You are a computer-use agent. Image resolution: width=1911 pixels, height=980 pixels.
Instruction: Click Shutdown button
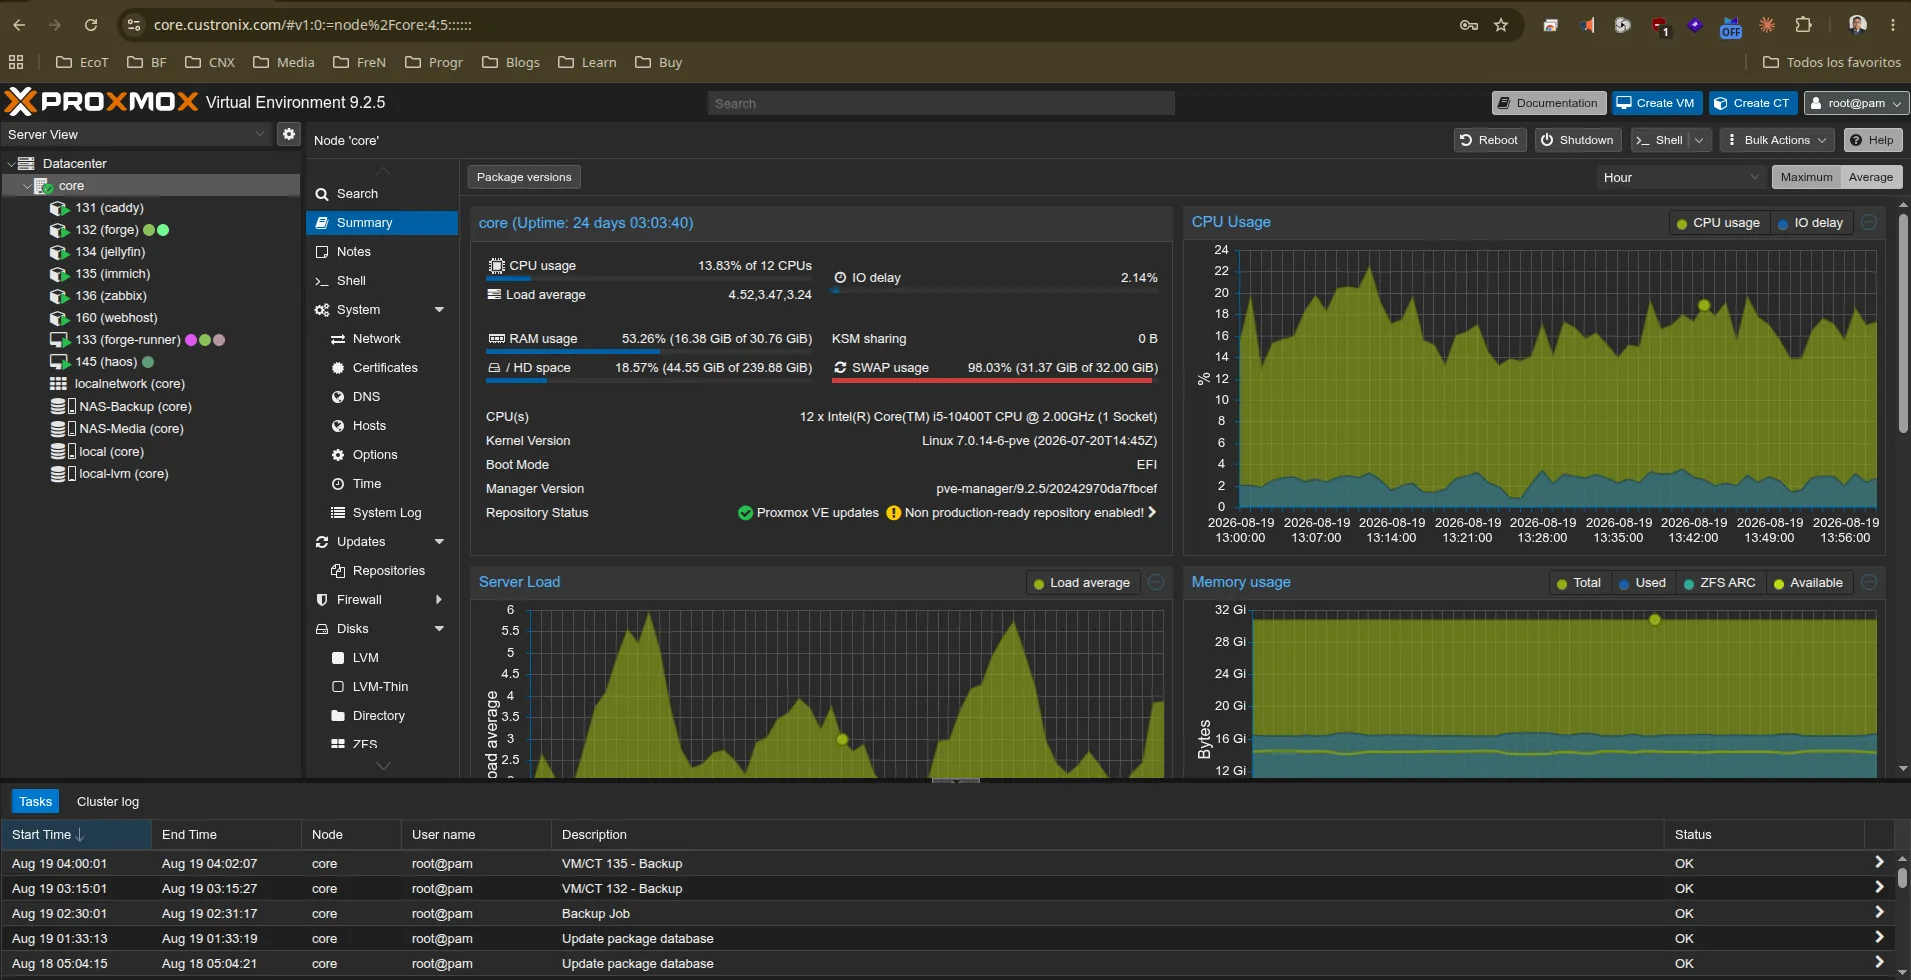1577,140
